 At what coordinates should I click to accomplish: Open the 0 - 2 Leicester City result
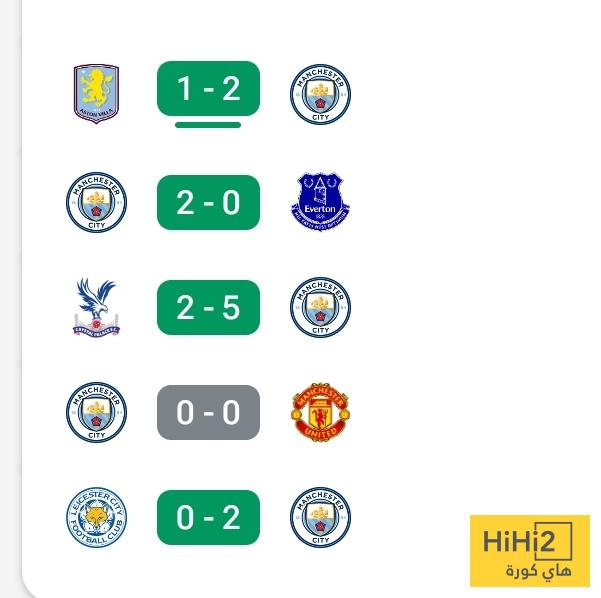coord(208,517)
